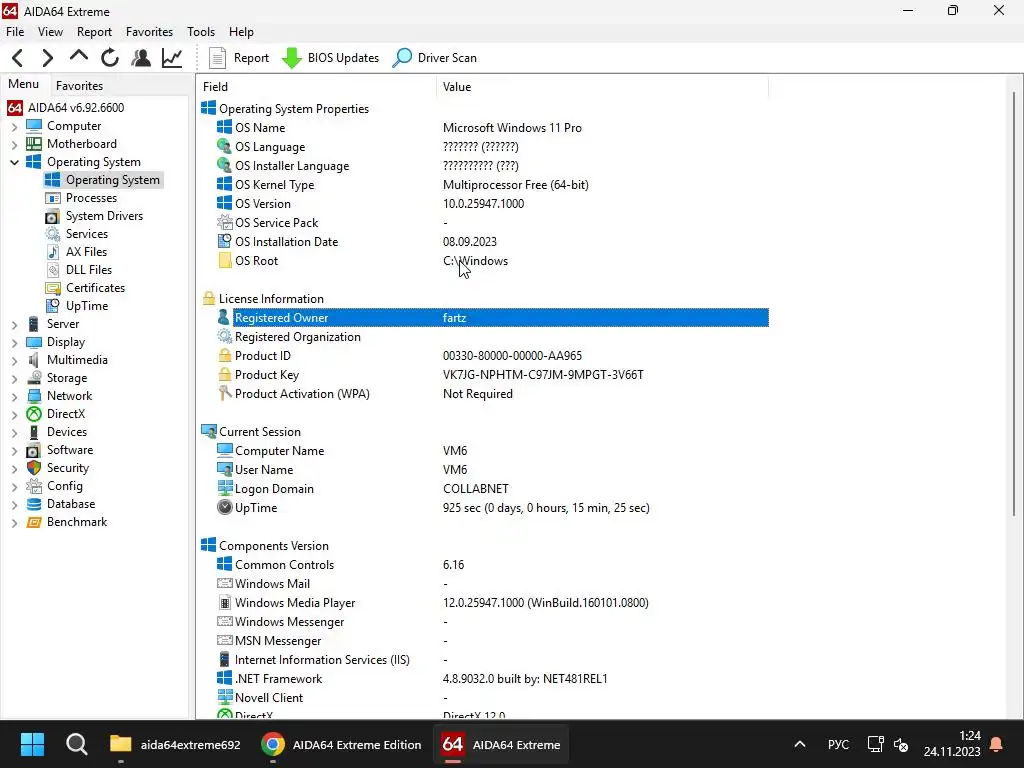Click the Database icon in tree

tap(34, 504)
